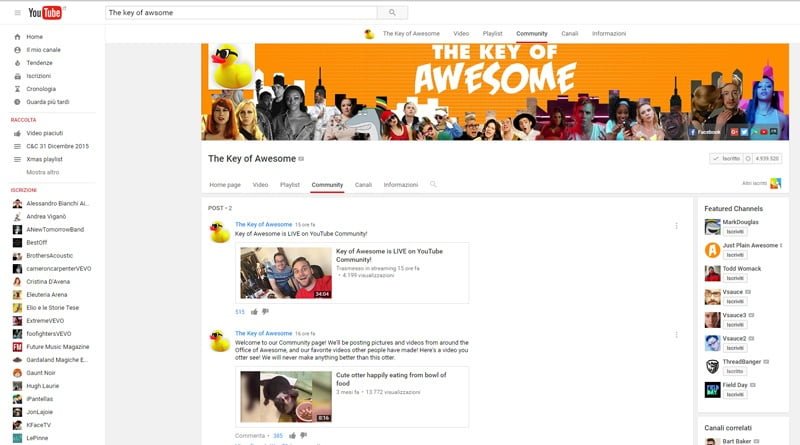Image resolution: width=800 pixels, height=445 pixels.
Task: Open Bart Baker related channel
Action: click(x=737, y=441)
